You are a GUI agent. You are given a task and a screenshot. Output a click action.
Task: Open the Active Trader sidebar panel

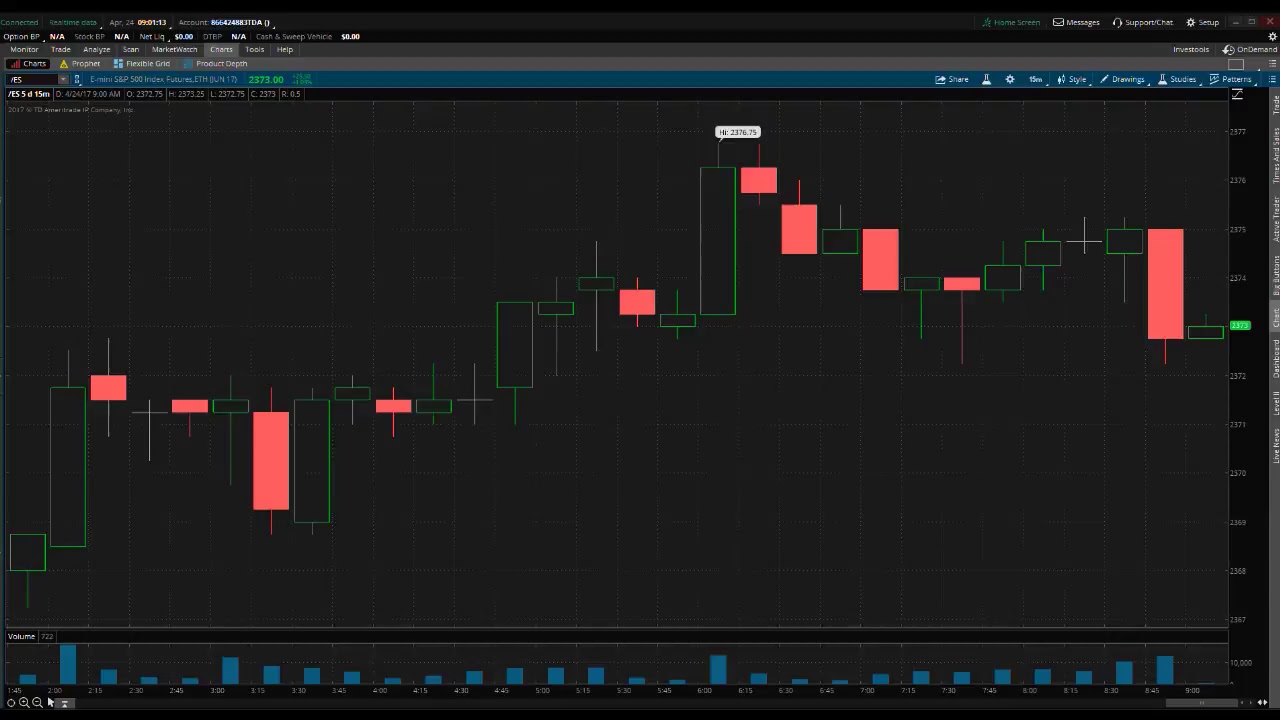[1275, 219]
